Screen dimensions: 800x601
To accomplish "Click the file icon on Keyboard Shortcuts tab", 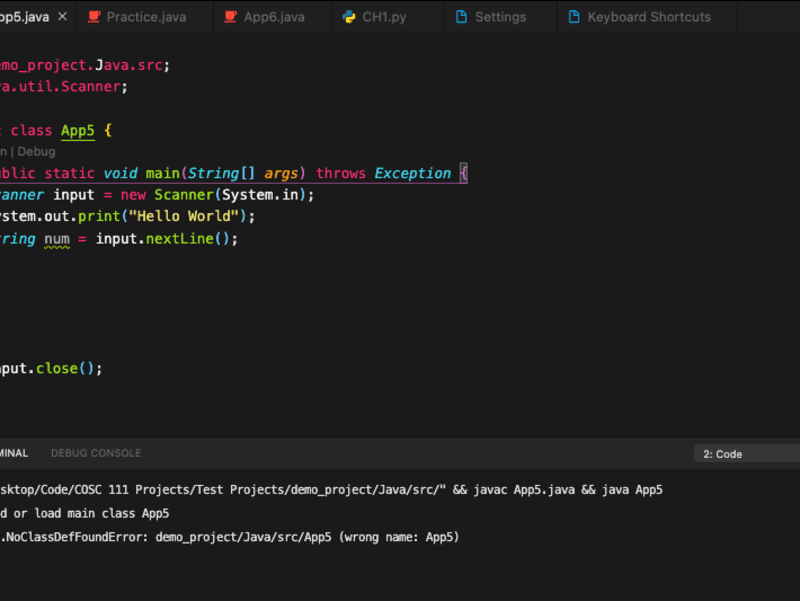I will [574, 17].
